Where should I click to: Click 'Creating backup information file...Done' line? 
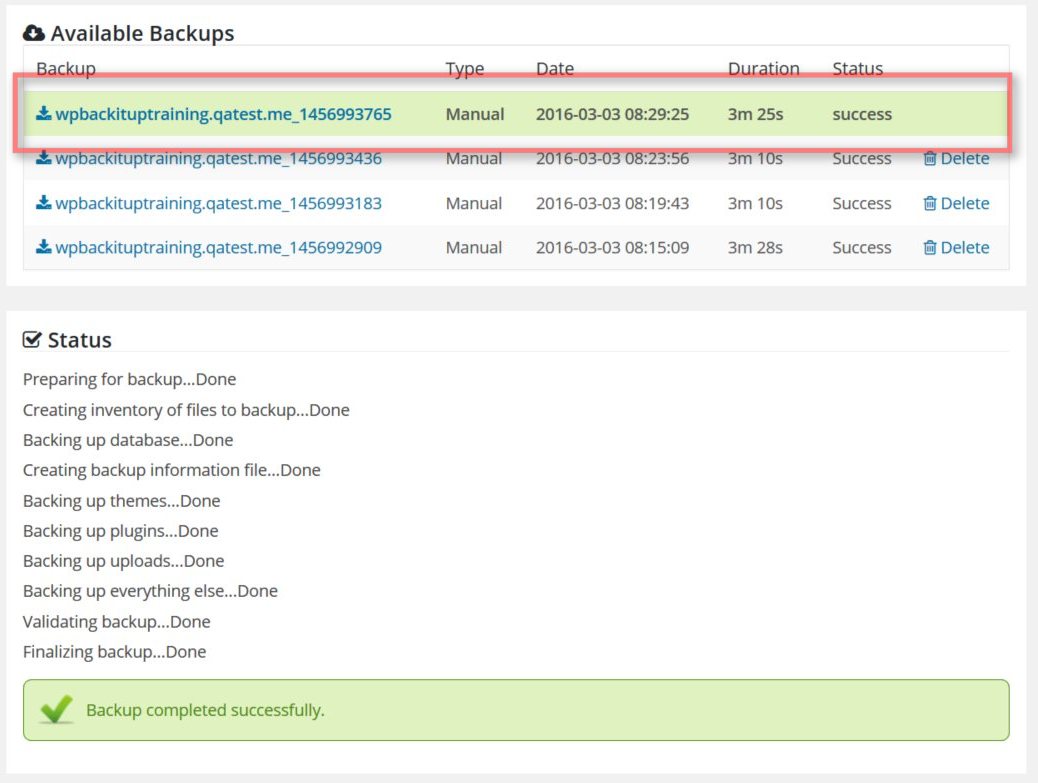pyautogui.click(x=171, y=470)
